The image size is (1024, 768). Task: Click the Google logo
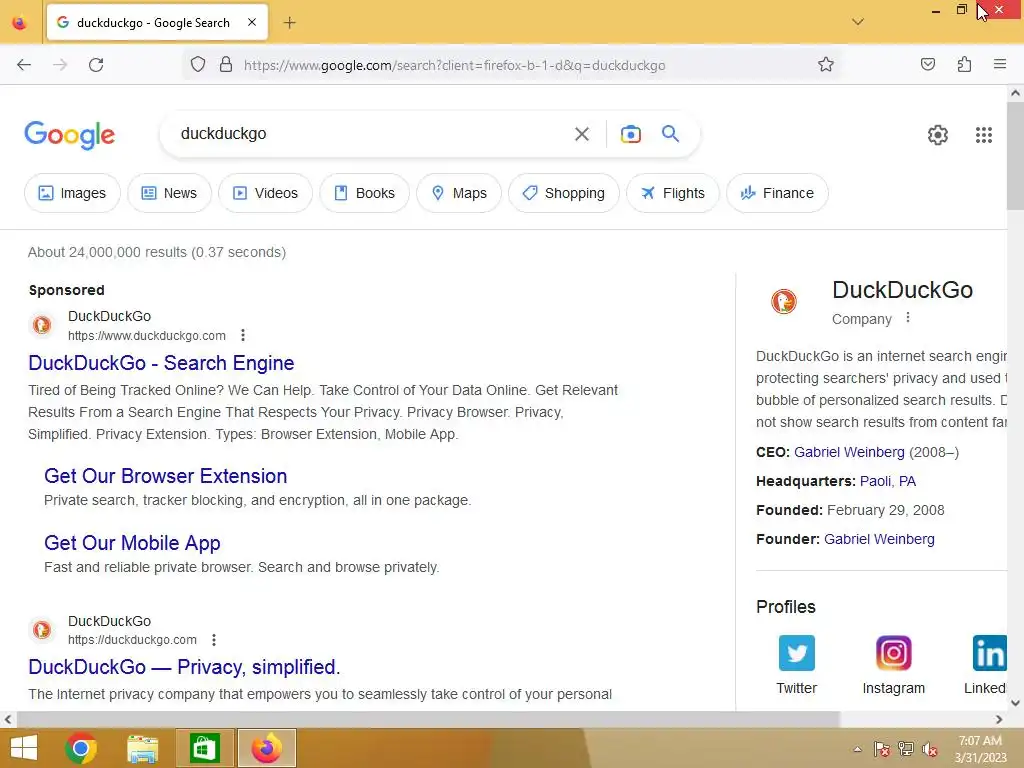[x=70, y=135]
